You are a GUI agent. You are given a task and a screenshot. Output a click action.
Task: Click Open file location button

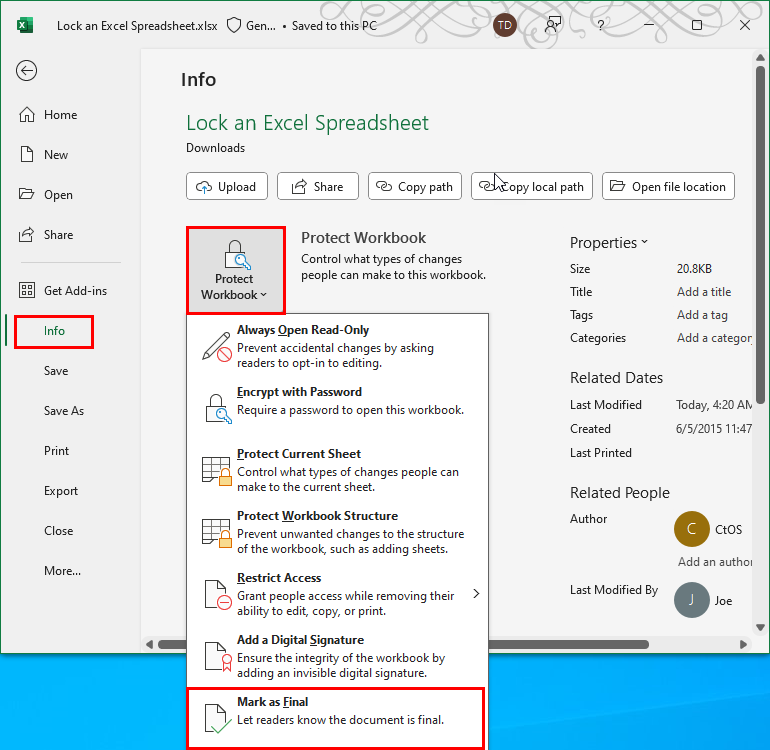pos(668,186)
